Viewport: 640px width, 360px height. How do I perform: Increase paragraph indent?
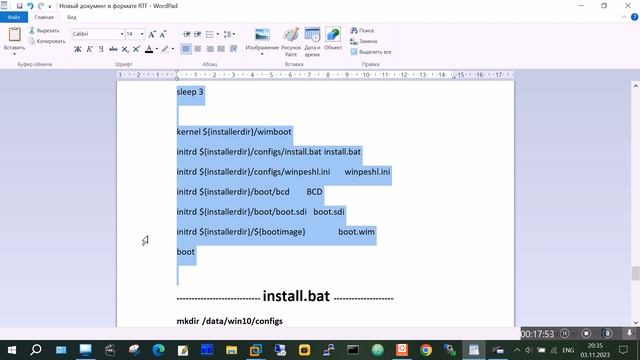point(198,34)
